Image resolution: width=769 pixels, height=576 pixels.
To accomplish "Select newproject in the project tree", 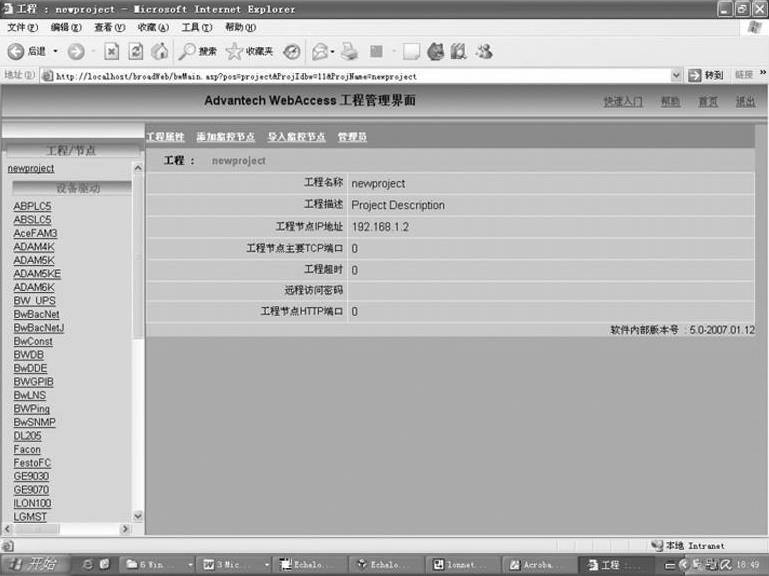I will tap(31, 168).
